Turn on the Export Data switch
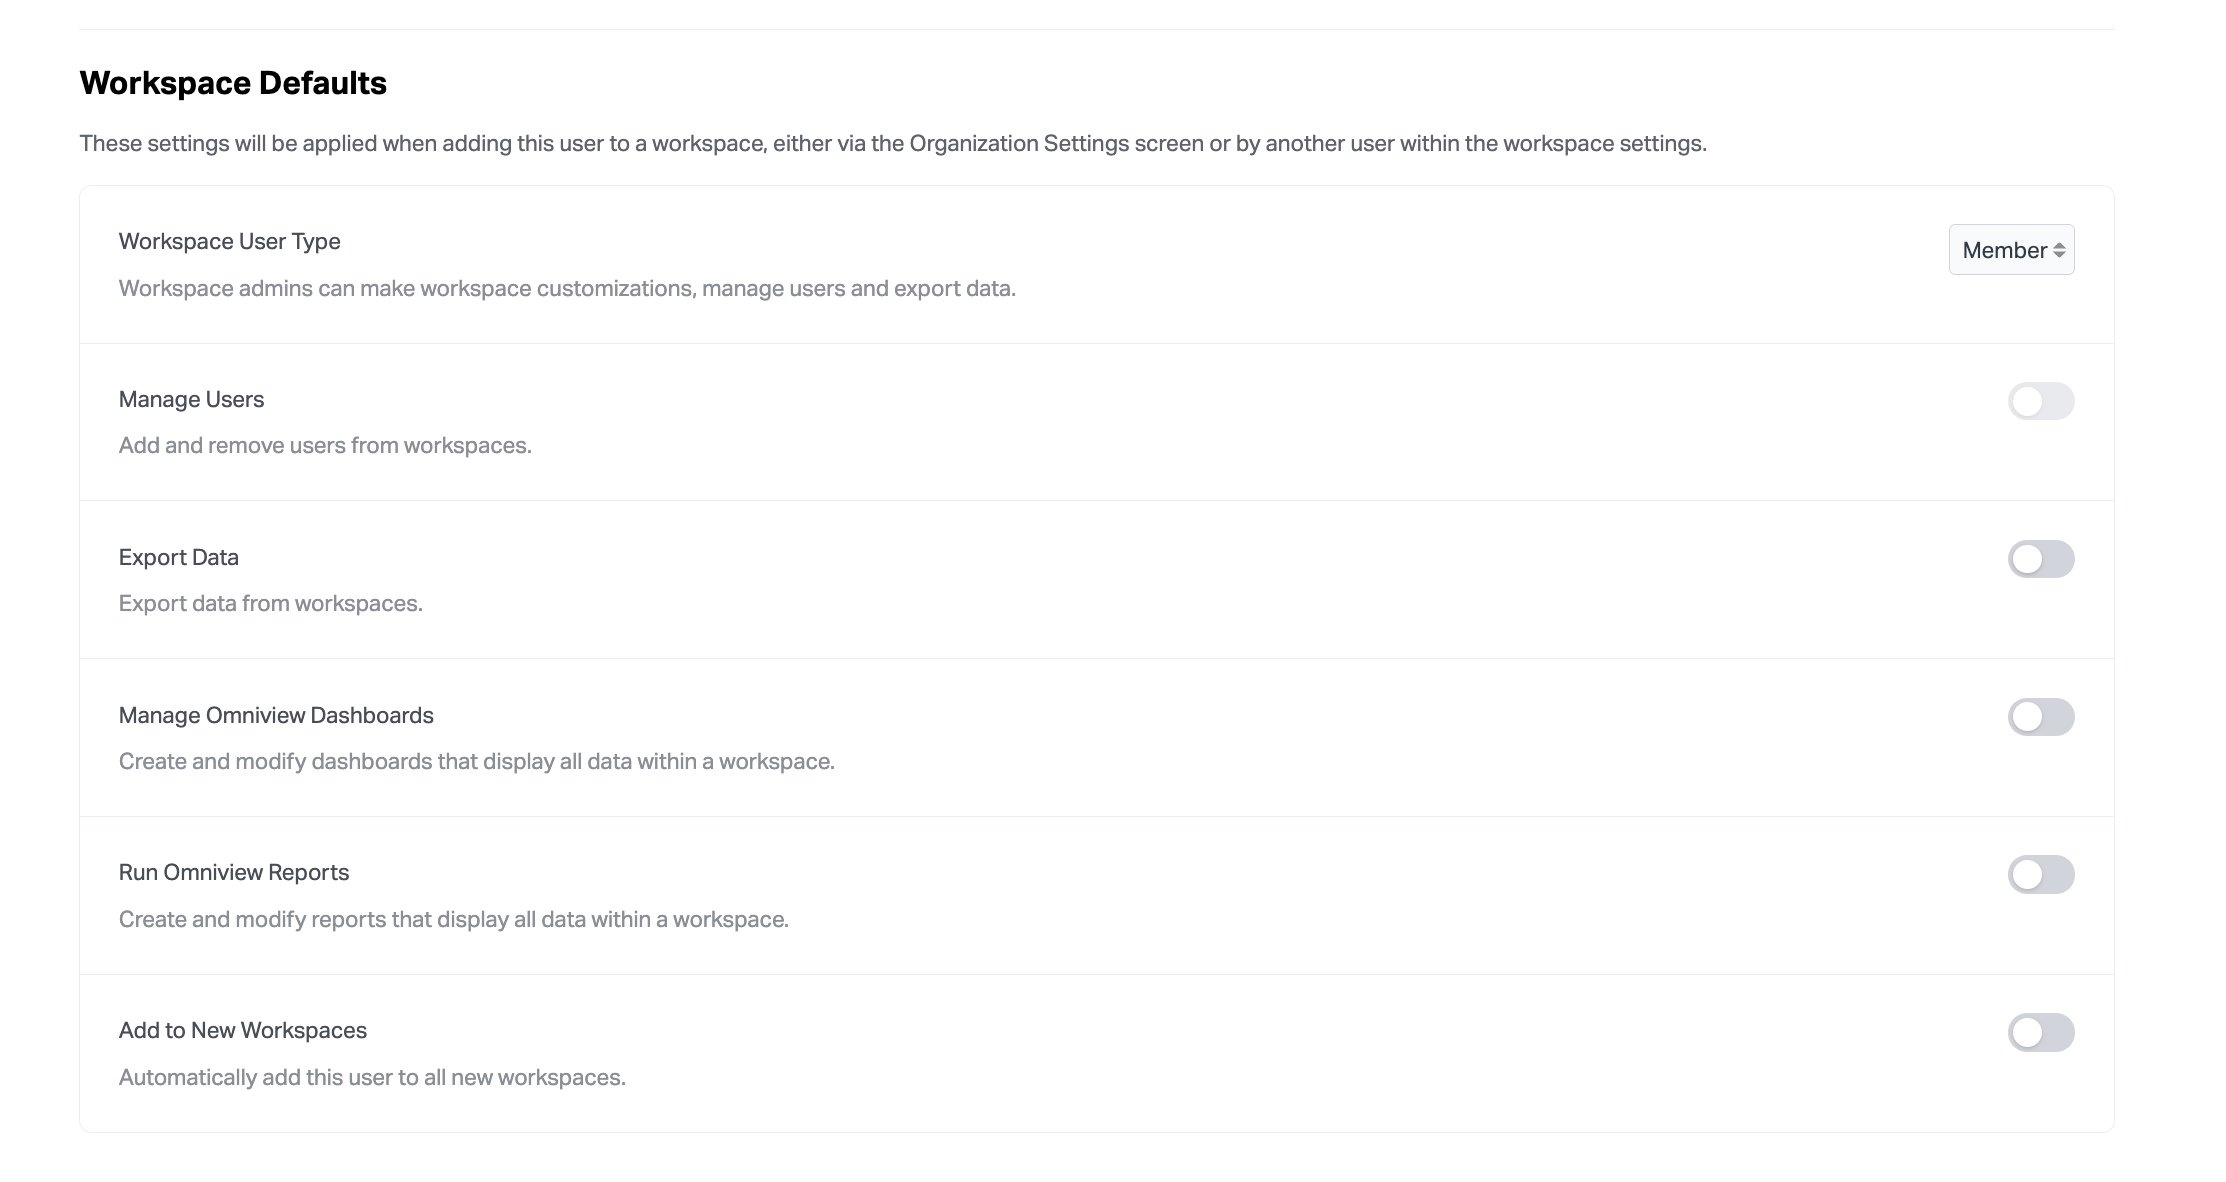 [2040, 559]
